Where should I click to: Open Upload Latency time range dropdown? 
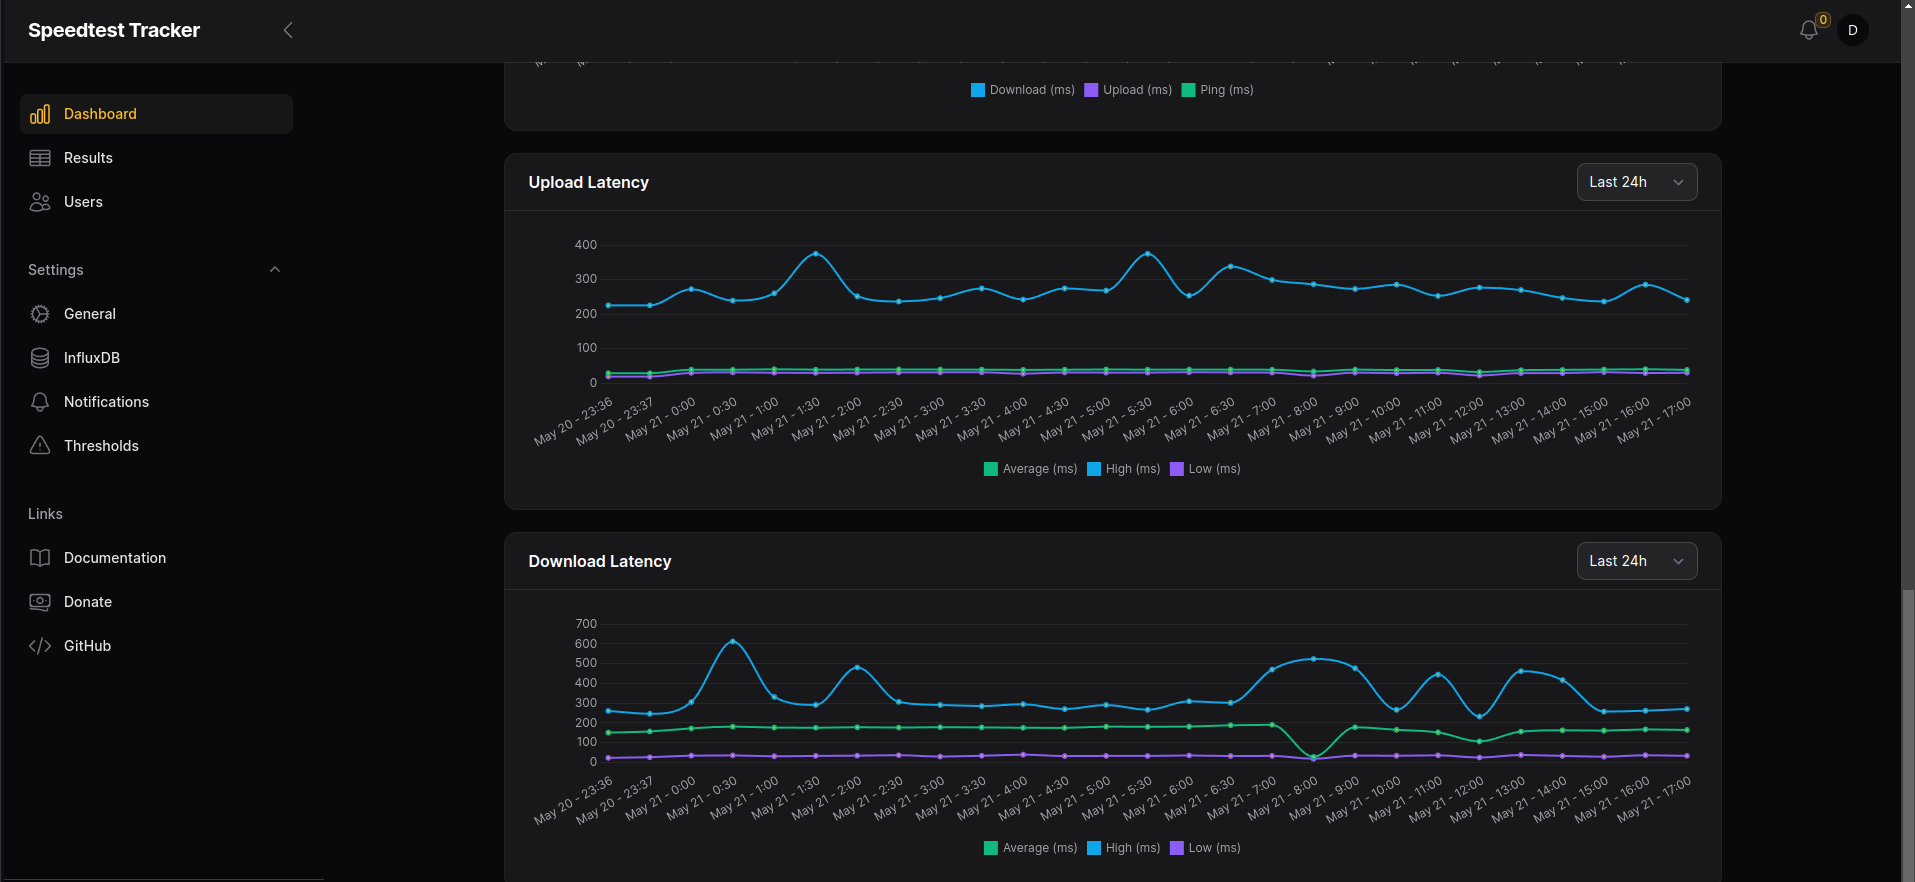(x=1636, y=182)
